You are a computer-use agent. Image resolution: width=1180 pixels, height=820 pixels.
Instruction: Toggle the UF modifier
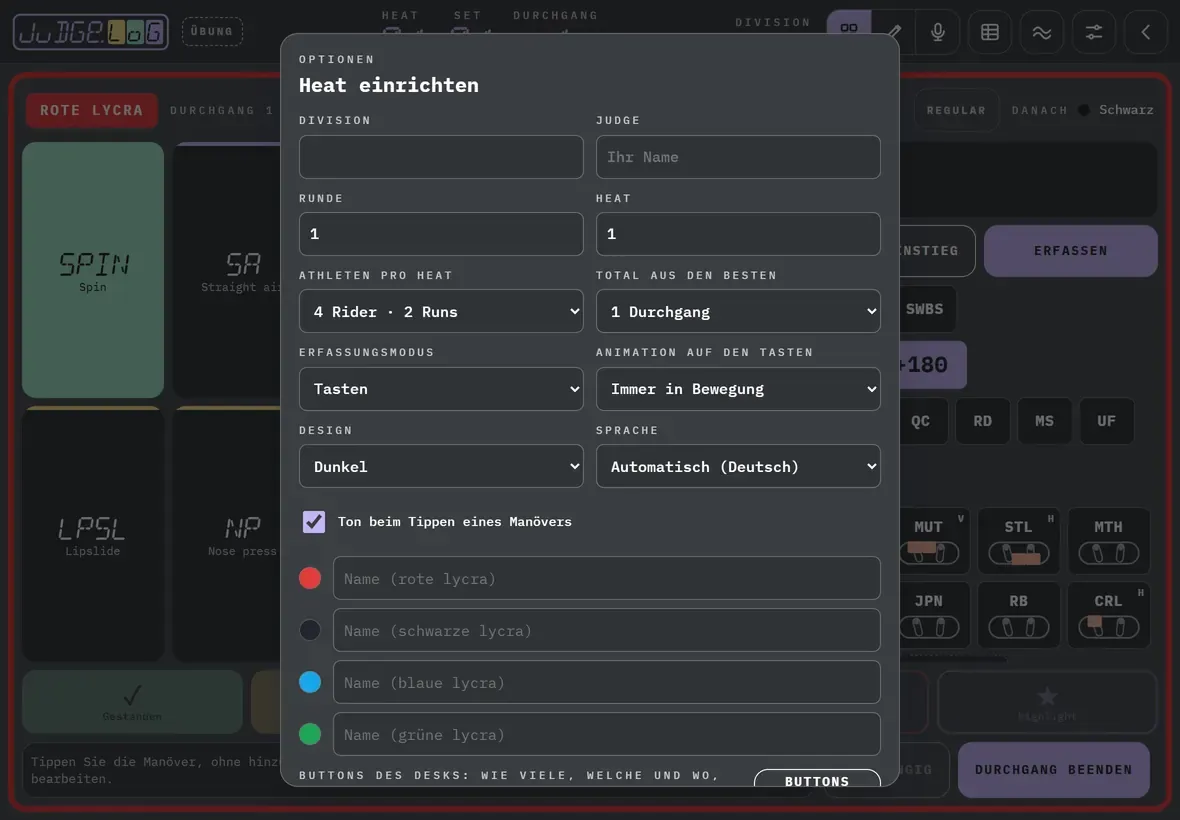point(1106,421)
